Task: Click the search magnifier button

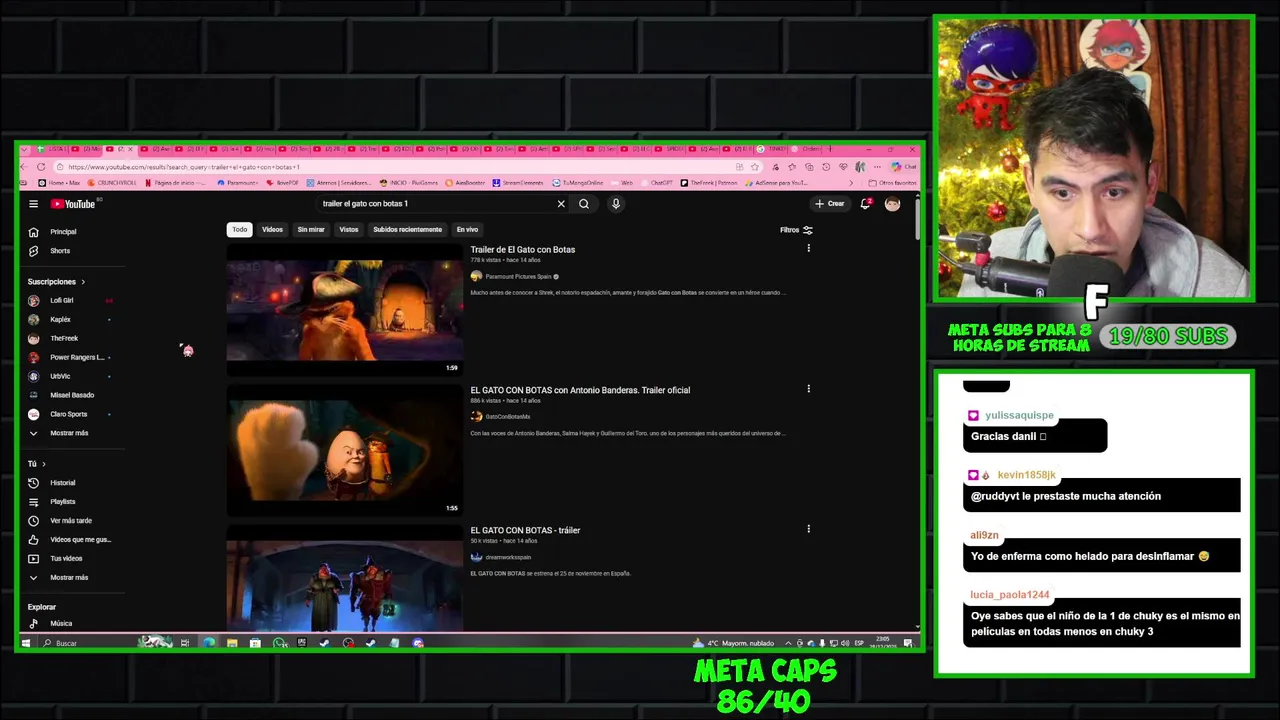Action: 584,204
